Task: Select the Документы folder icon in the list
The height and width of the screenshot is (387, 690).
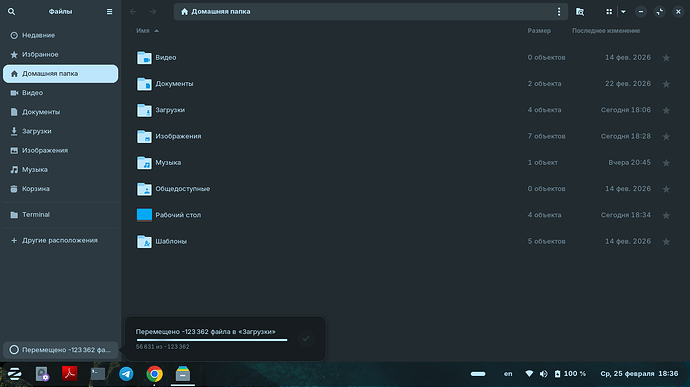Action: coord(144,84)
